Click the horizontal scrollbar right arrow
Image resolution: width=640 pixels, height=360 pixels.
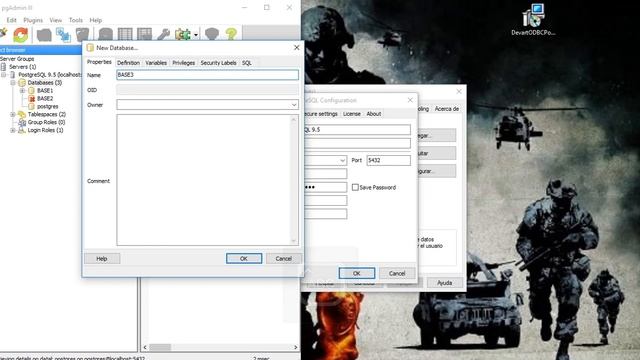pyautogui.click(x=296, y=347)
